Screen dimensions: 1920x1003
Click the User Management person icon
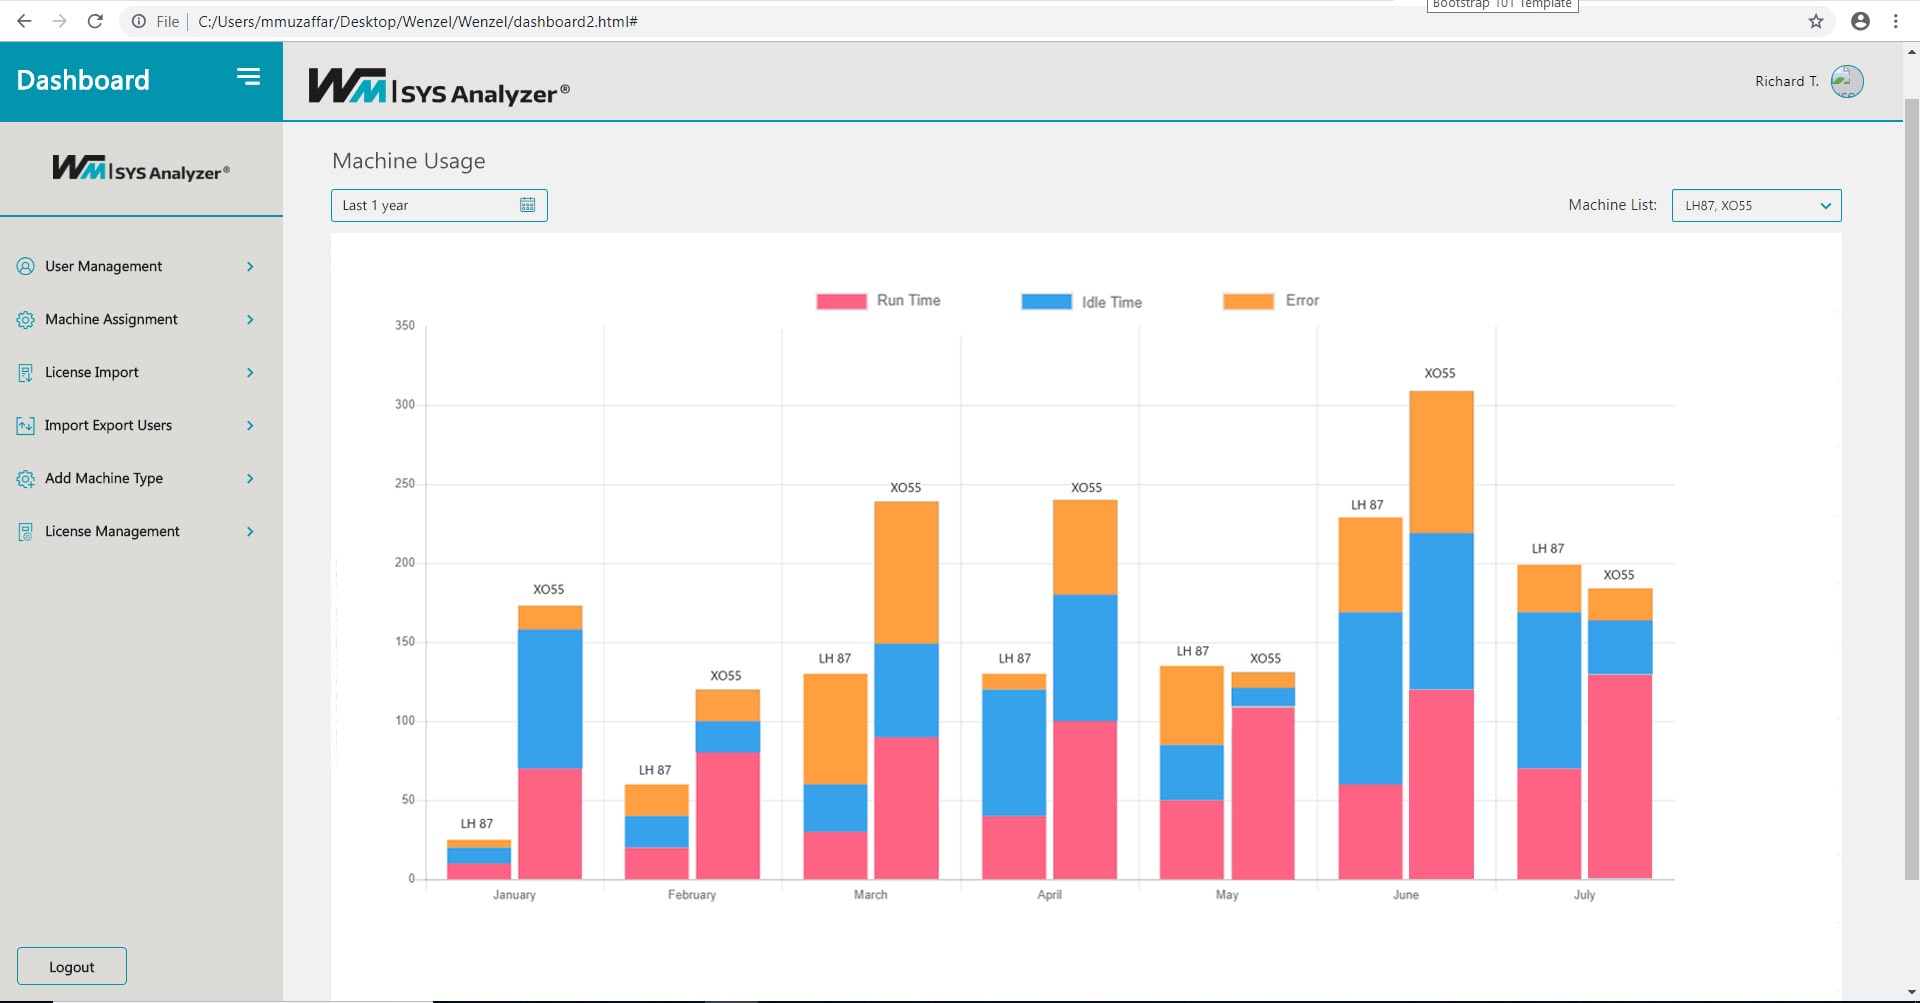click(x=26, y=266)
